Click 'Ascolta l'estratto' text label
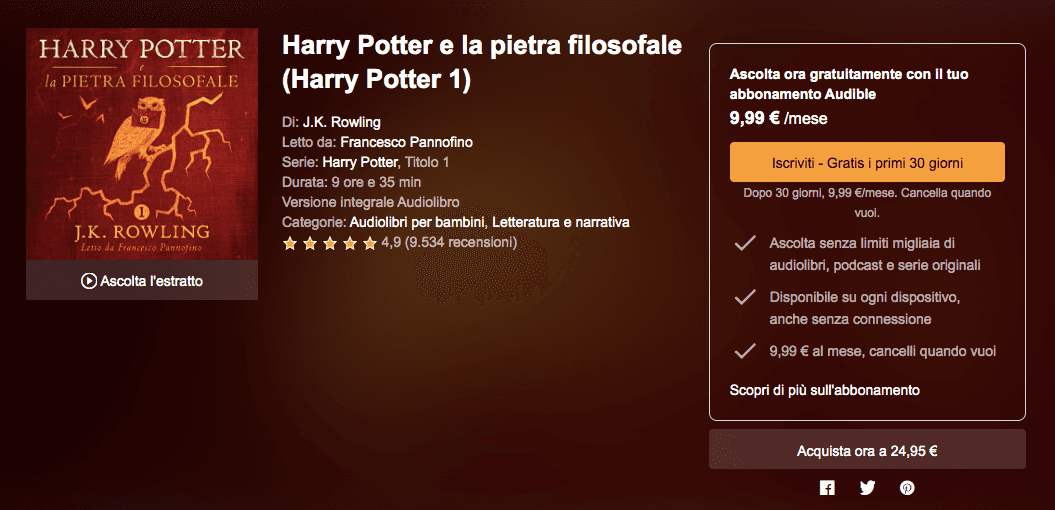Screen dimensions: 1055x510 coord(152,281)
